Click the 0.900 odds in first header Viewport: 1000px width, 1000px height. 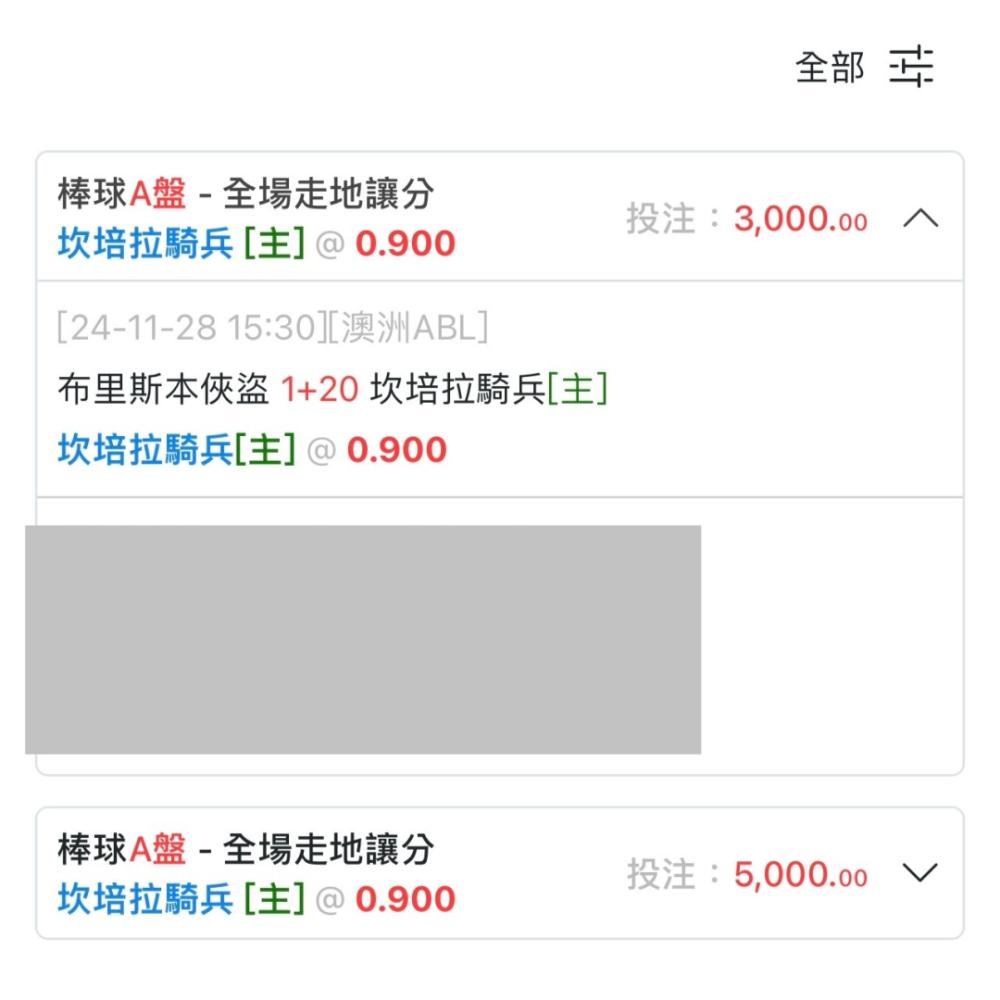(x=406, y=244)
